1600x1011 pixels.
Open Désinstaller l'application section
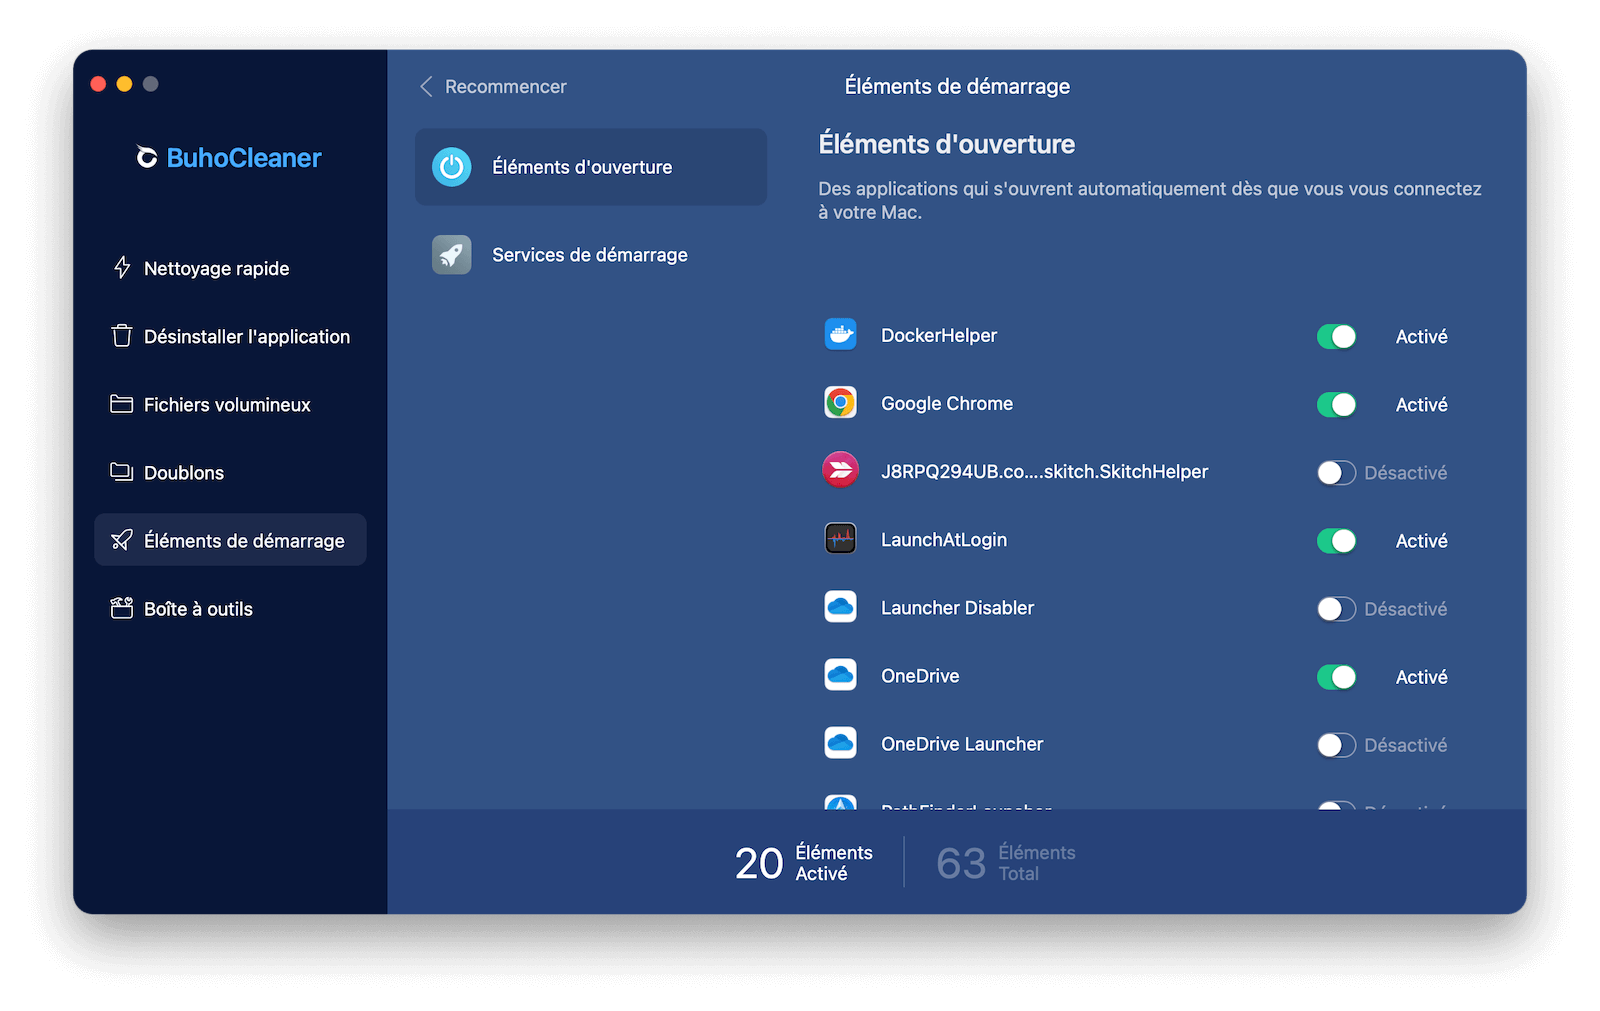230,336
